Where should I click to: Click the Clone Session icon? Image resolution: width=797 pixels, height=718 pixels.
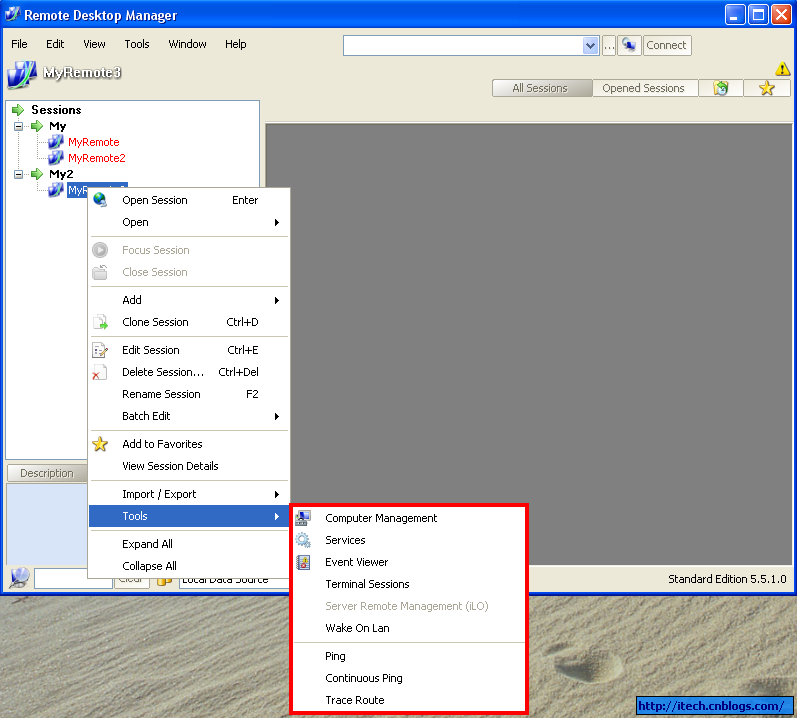point(100,322)
